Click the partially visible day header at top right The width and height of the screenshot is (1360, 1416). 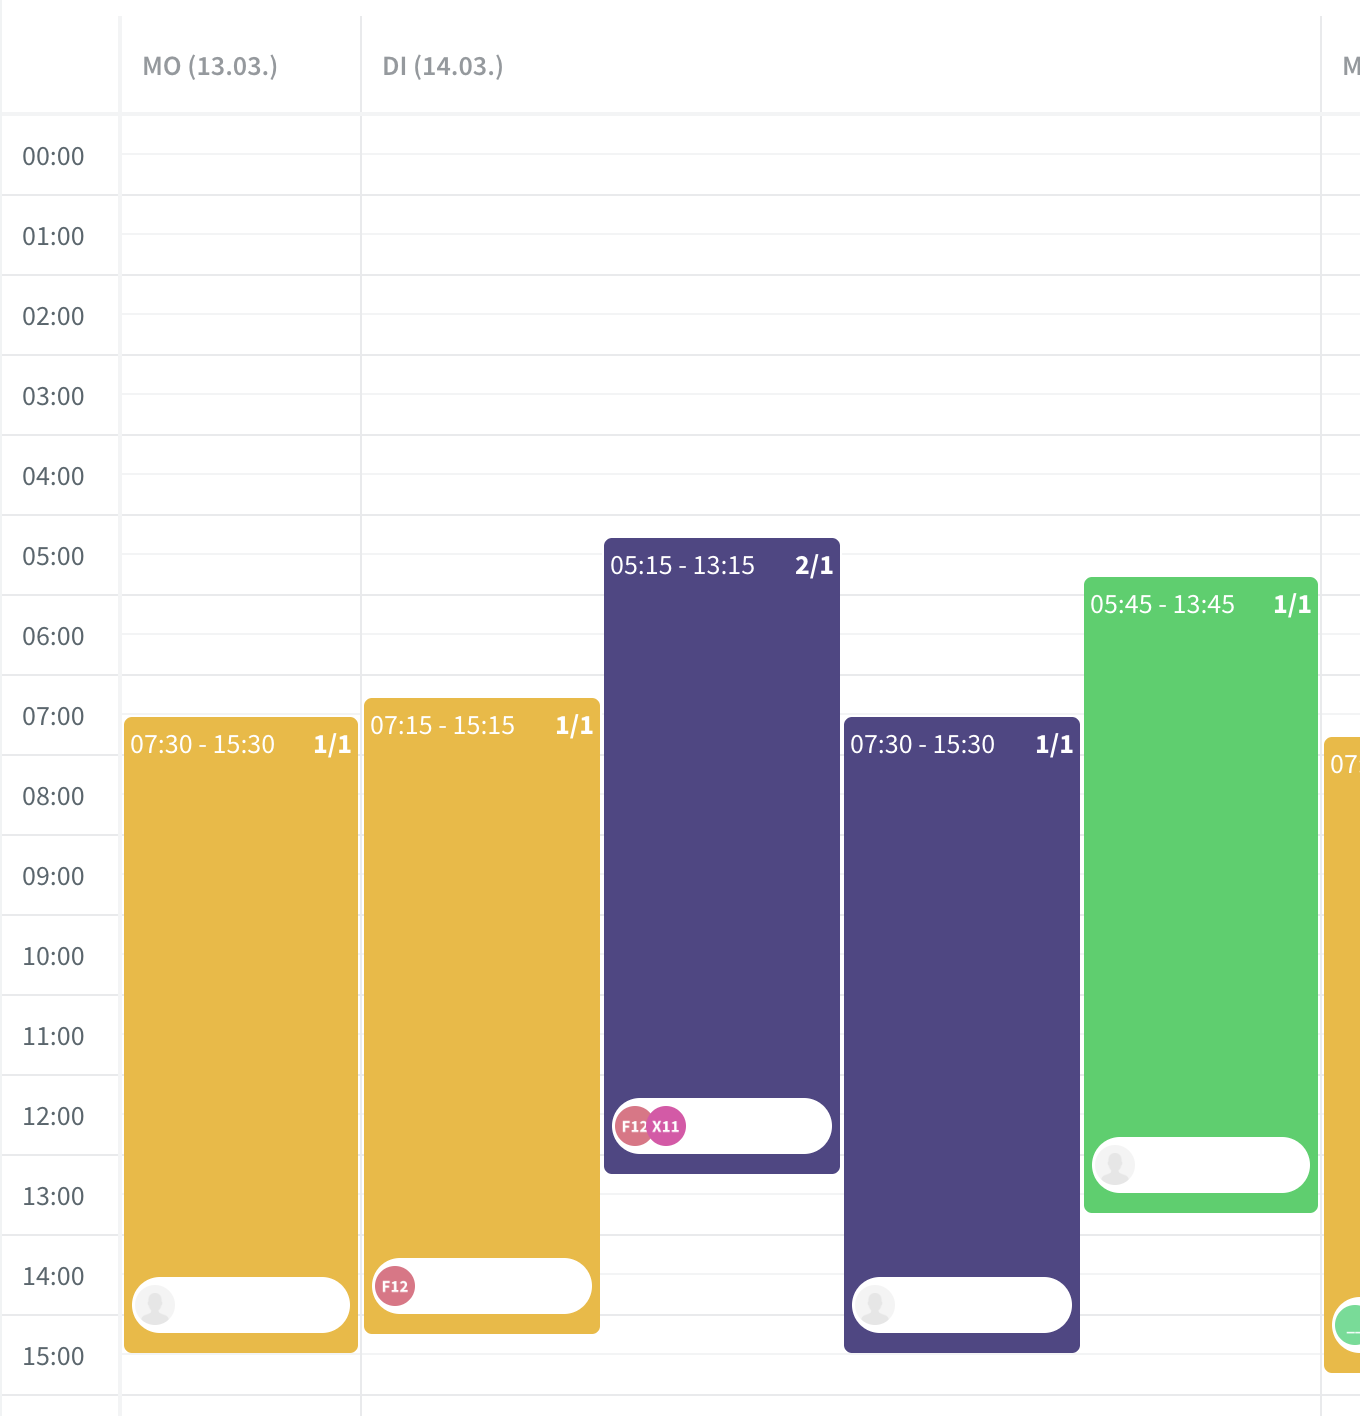click(x=1350, y=67)
